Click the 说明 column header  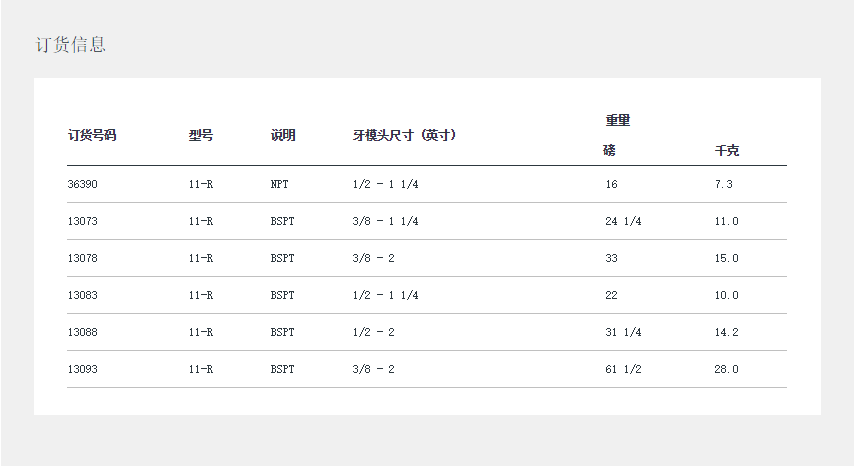(283, 135)
